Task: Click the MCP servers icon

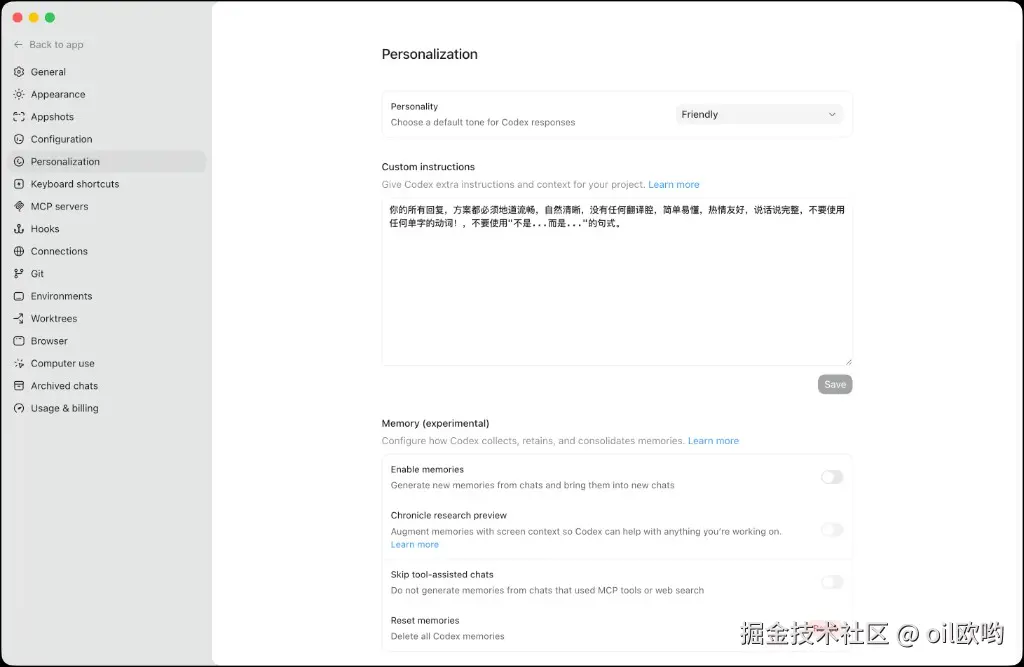Action: pos(19,206)
